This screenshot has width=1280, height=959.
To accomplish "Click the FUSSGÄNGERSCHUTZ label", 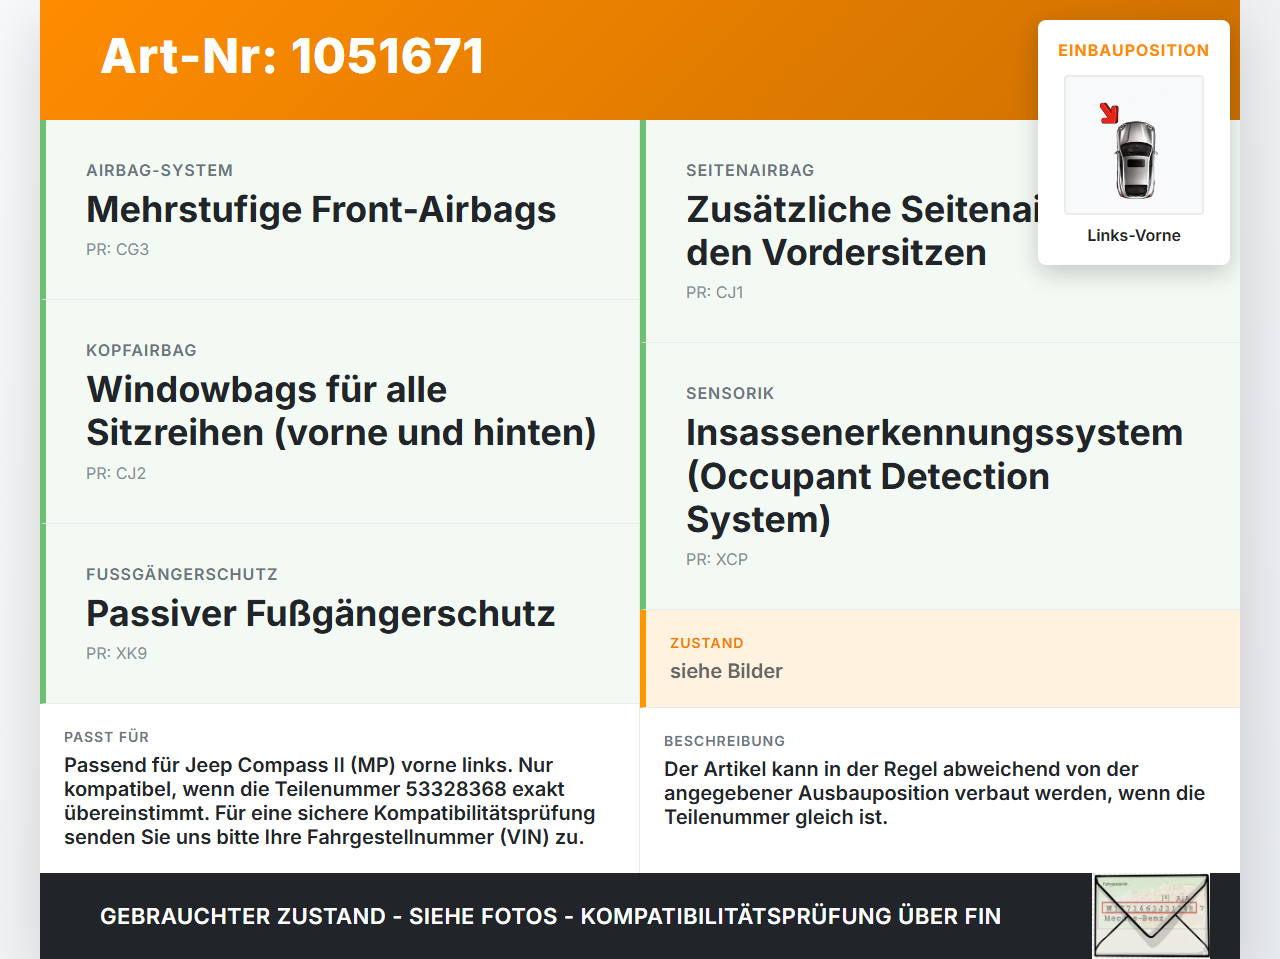I will point(182,574).
